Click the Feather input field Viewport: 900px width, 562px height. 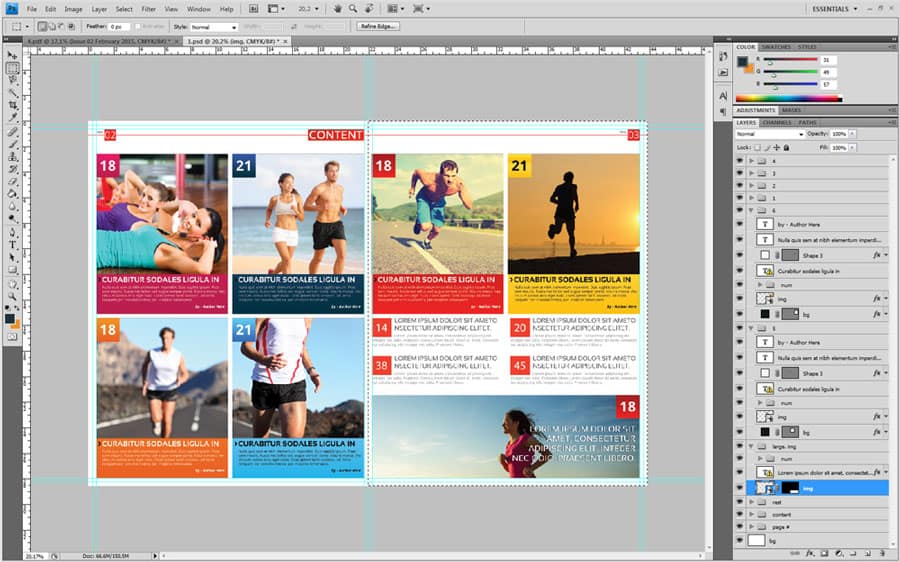(119, 26)
